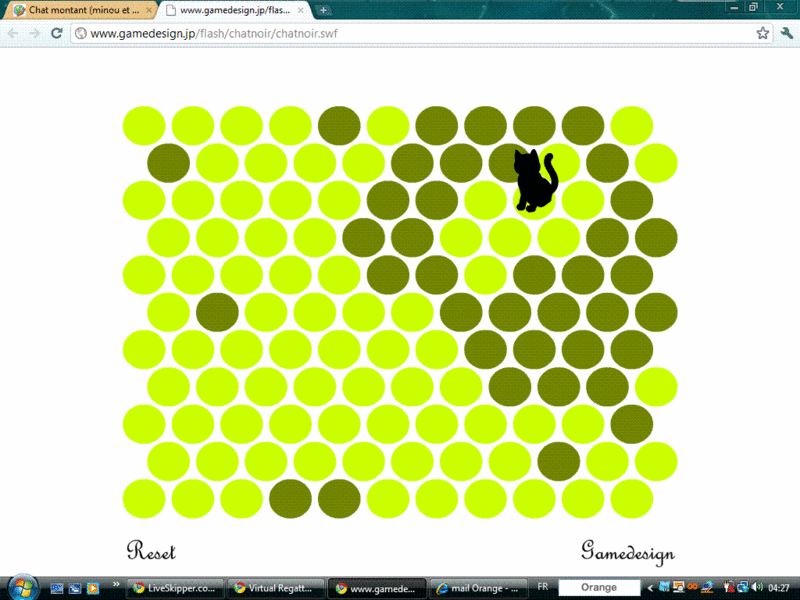
Task: Click the light circle ending the eighth row
Action: [656, 387]
